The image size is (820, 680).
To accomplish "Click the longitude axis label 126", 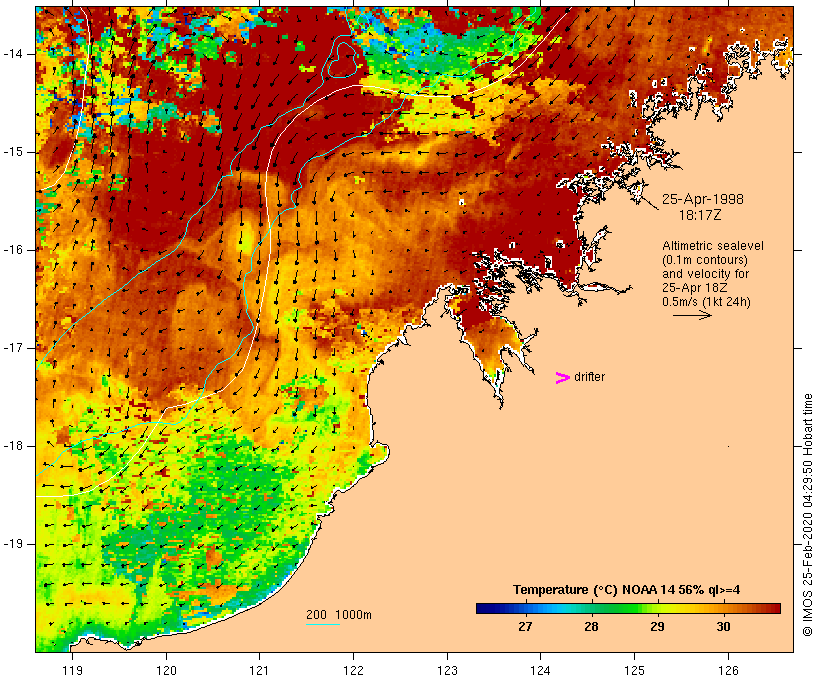I will click(728, 670).
